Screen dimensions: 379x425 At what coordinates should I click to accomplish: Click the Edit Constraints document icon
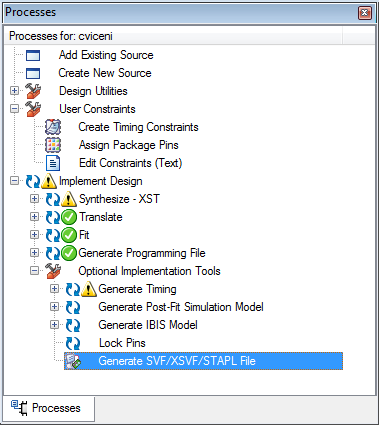(x=53, y=163)
